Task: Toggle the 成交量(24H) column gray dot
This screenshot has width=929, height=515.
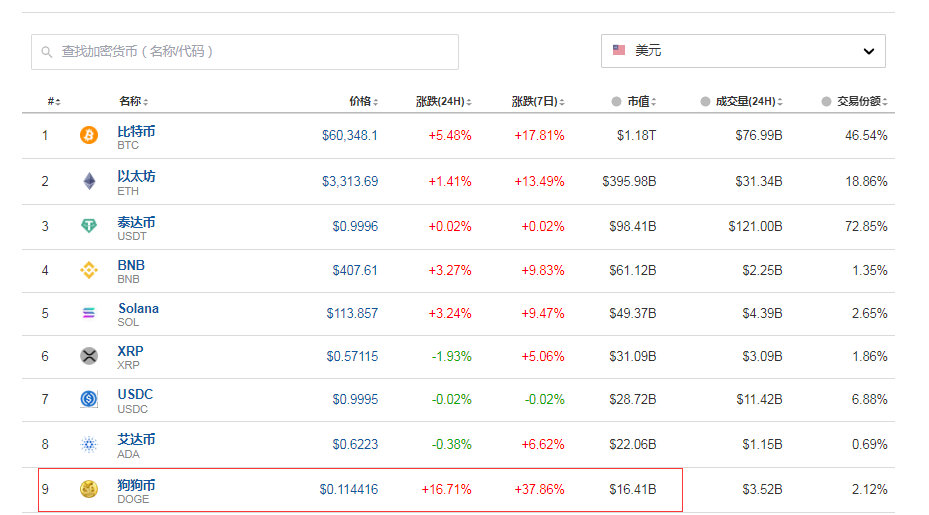Action: tap(705, 101)
